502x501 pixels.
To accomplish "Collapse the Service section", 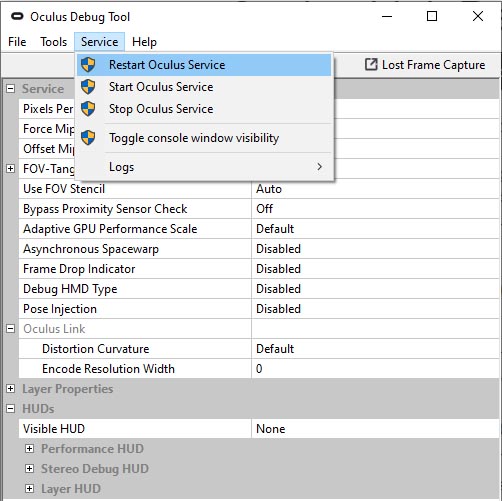I will tap(11, 89).
